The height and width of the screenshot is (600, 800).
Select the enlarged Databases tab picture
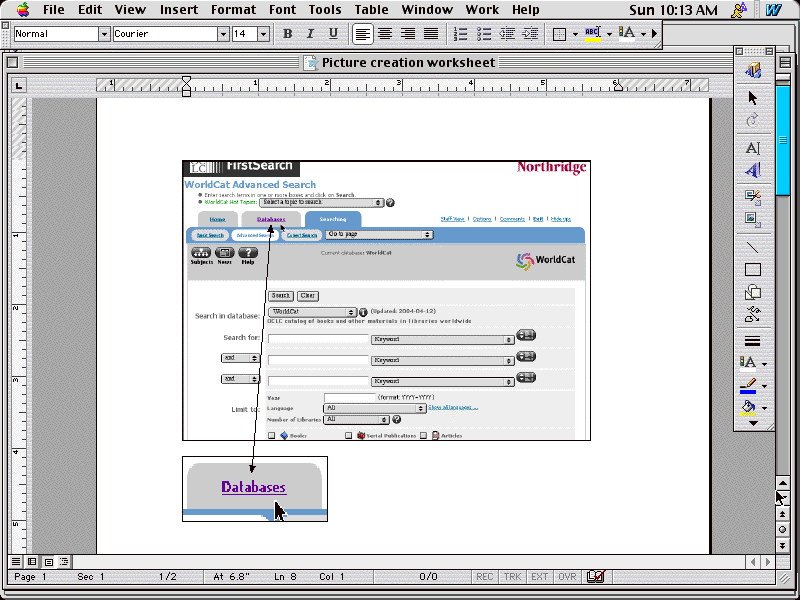pos(255,489)
